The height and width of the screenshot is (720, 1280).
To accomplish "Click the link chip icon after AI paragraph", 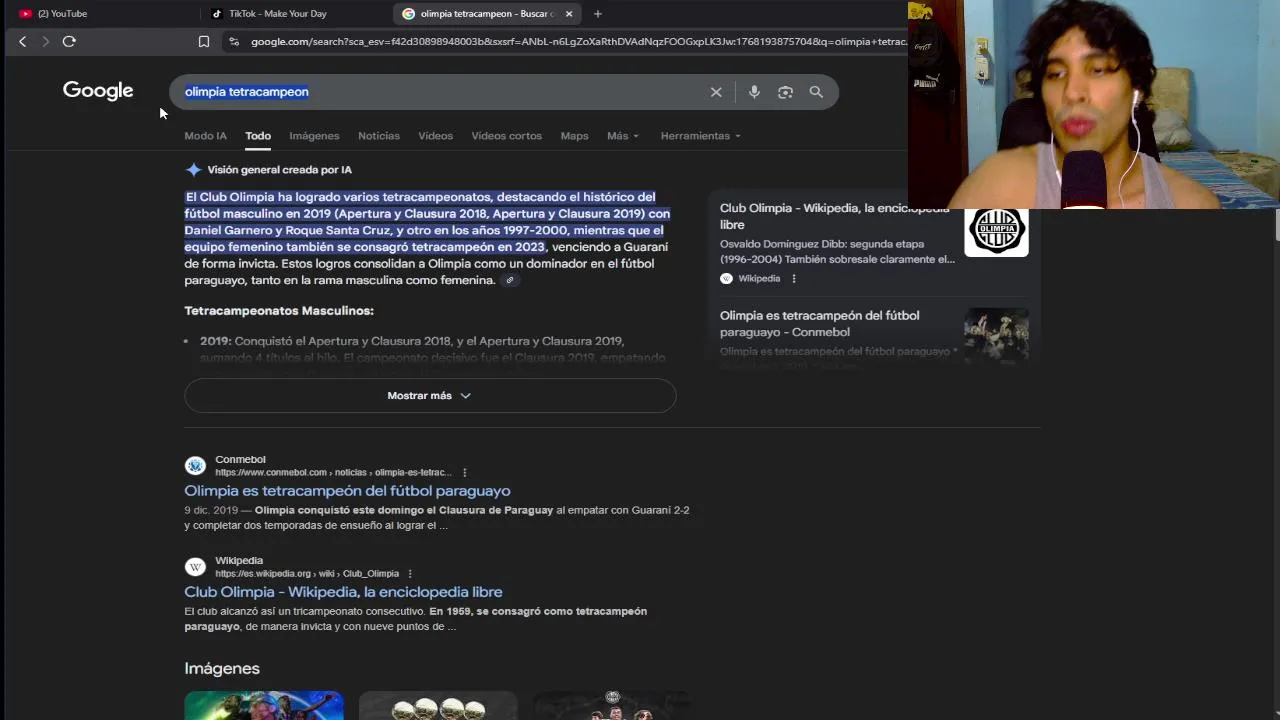I will tap(509, 280).
